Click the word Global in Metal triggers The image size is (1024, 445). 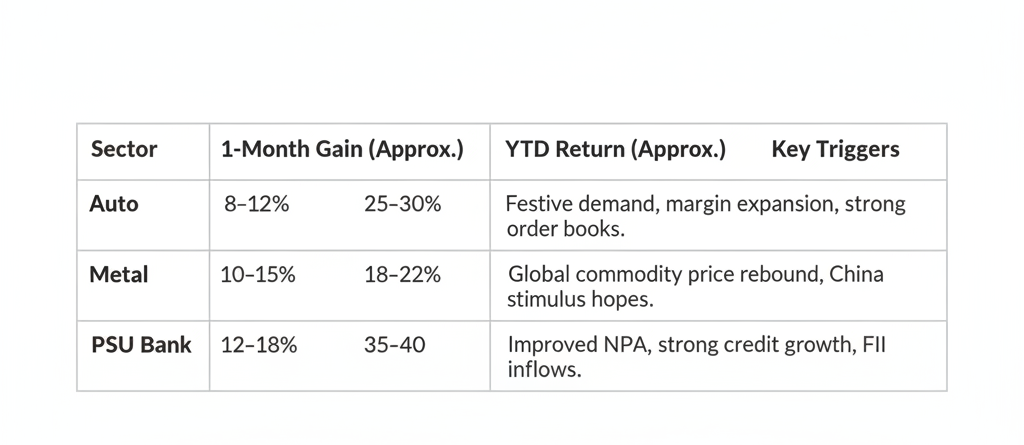click(539, 274)
